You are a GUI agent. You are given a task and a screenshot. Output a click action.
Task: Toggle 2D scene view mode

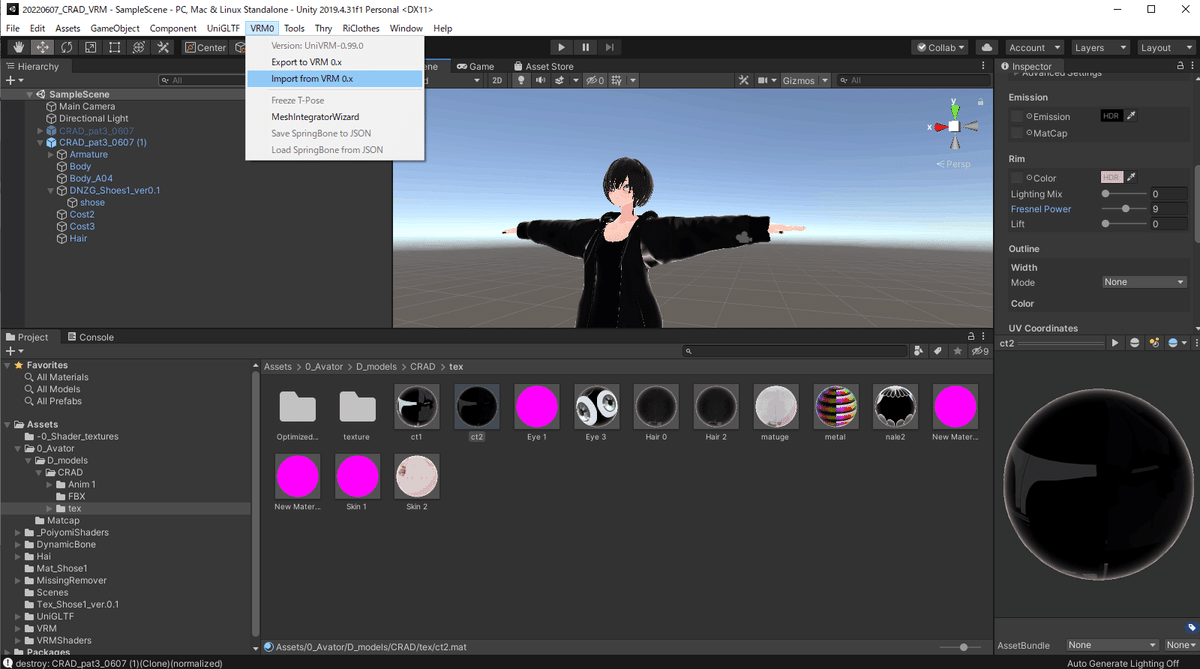pyautogui.click(x=497, y=80)
